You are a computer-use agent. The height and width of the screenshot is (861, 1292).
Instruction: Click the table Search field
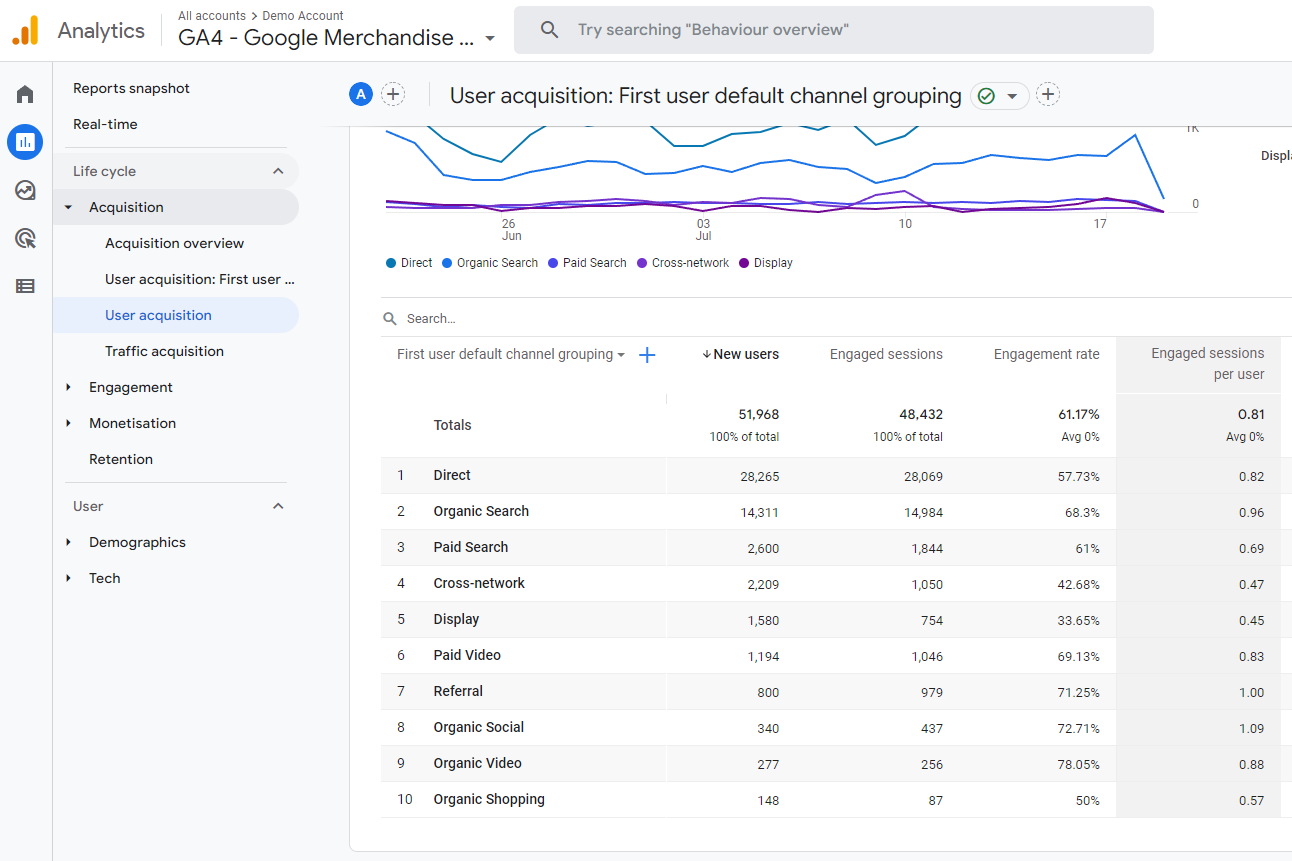tap(600, 319)
